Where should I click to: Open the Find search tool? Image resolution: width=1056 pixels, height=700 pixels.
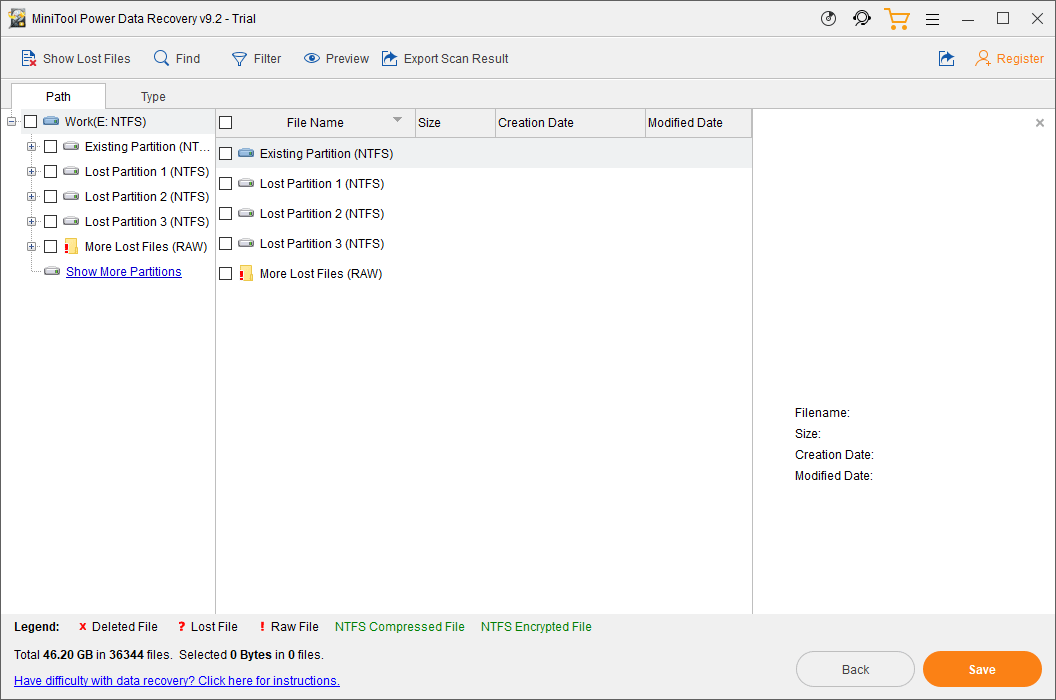pyautogui.click(x=161, y=59)
